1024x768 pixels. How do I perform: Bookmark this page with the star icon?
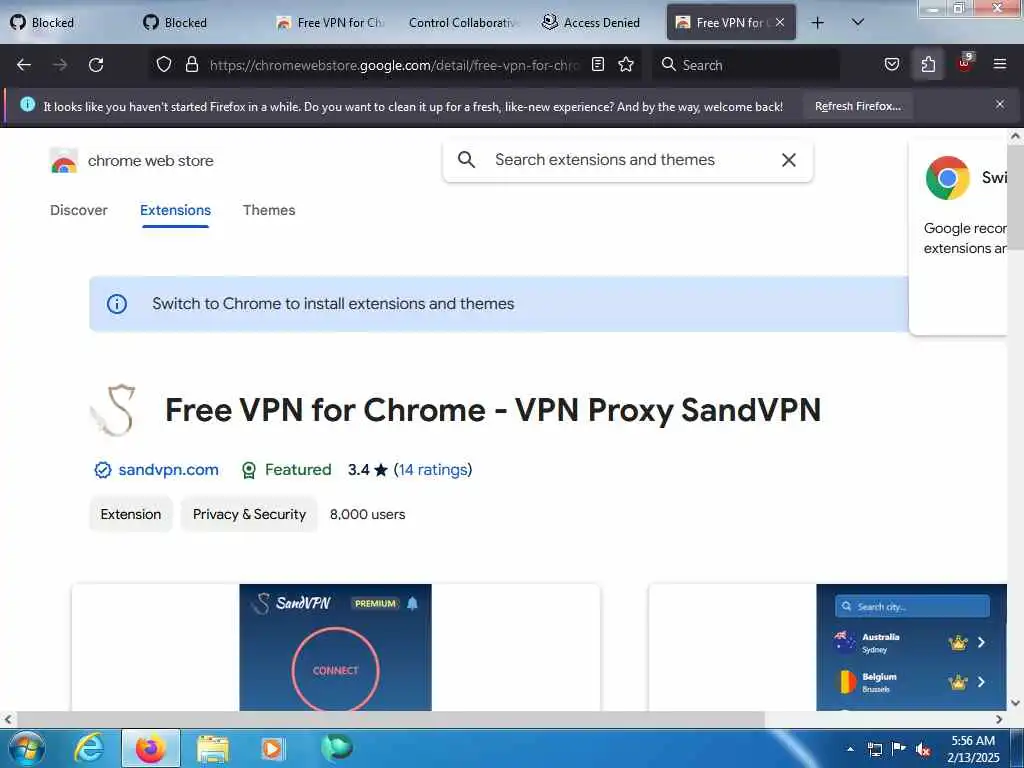(x=626, y=65)
